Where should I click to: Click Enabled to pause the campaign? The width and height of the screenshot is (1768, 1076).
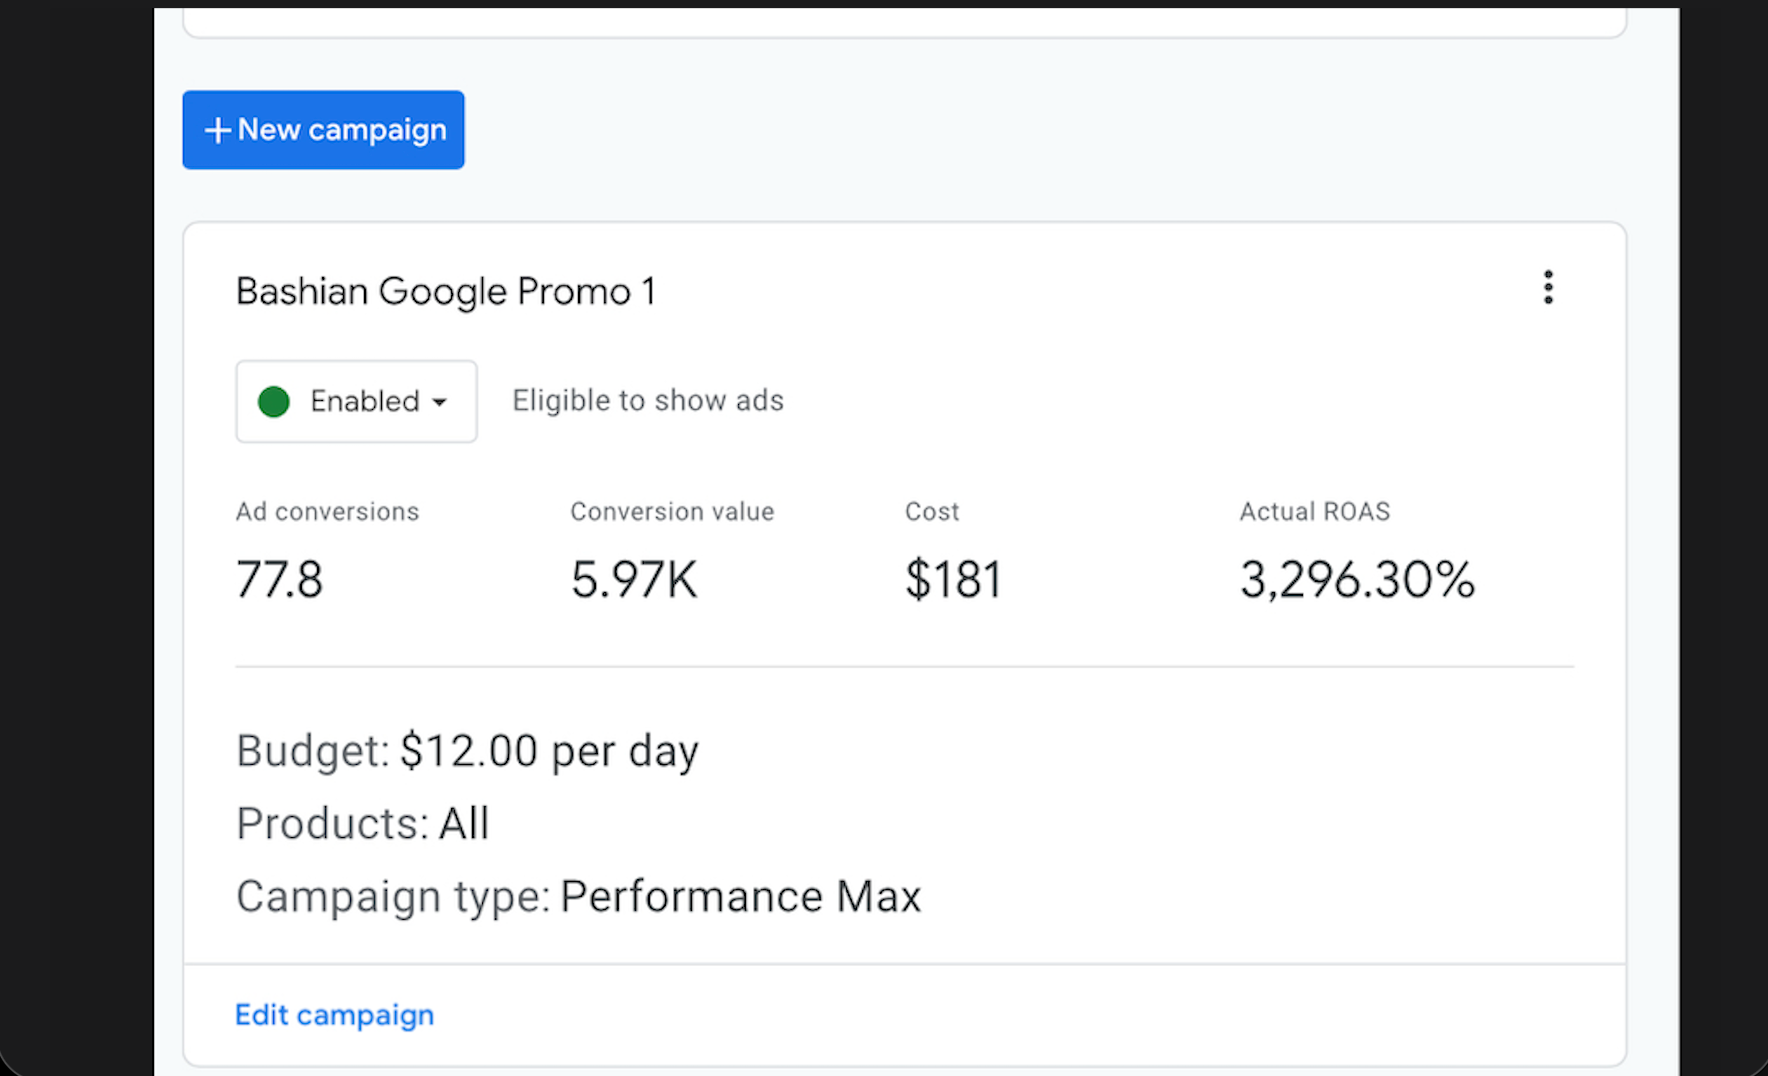[364, 401]
